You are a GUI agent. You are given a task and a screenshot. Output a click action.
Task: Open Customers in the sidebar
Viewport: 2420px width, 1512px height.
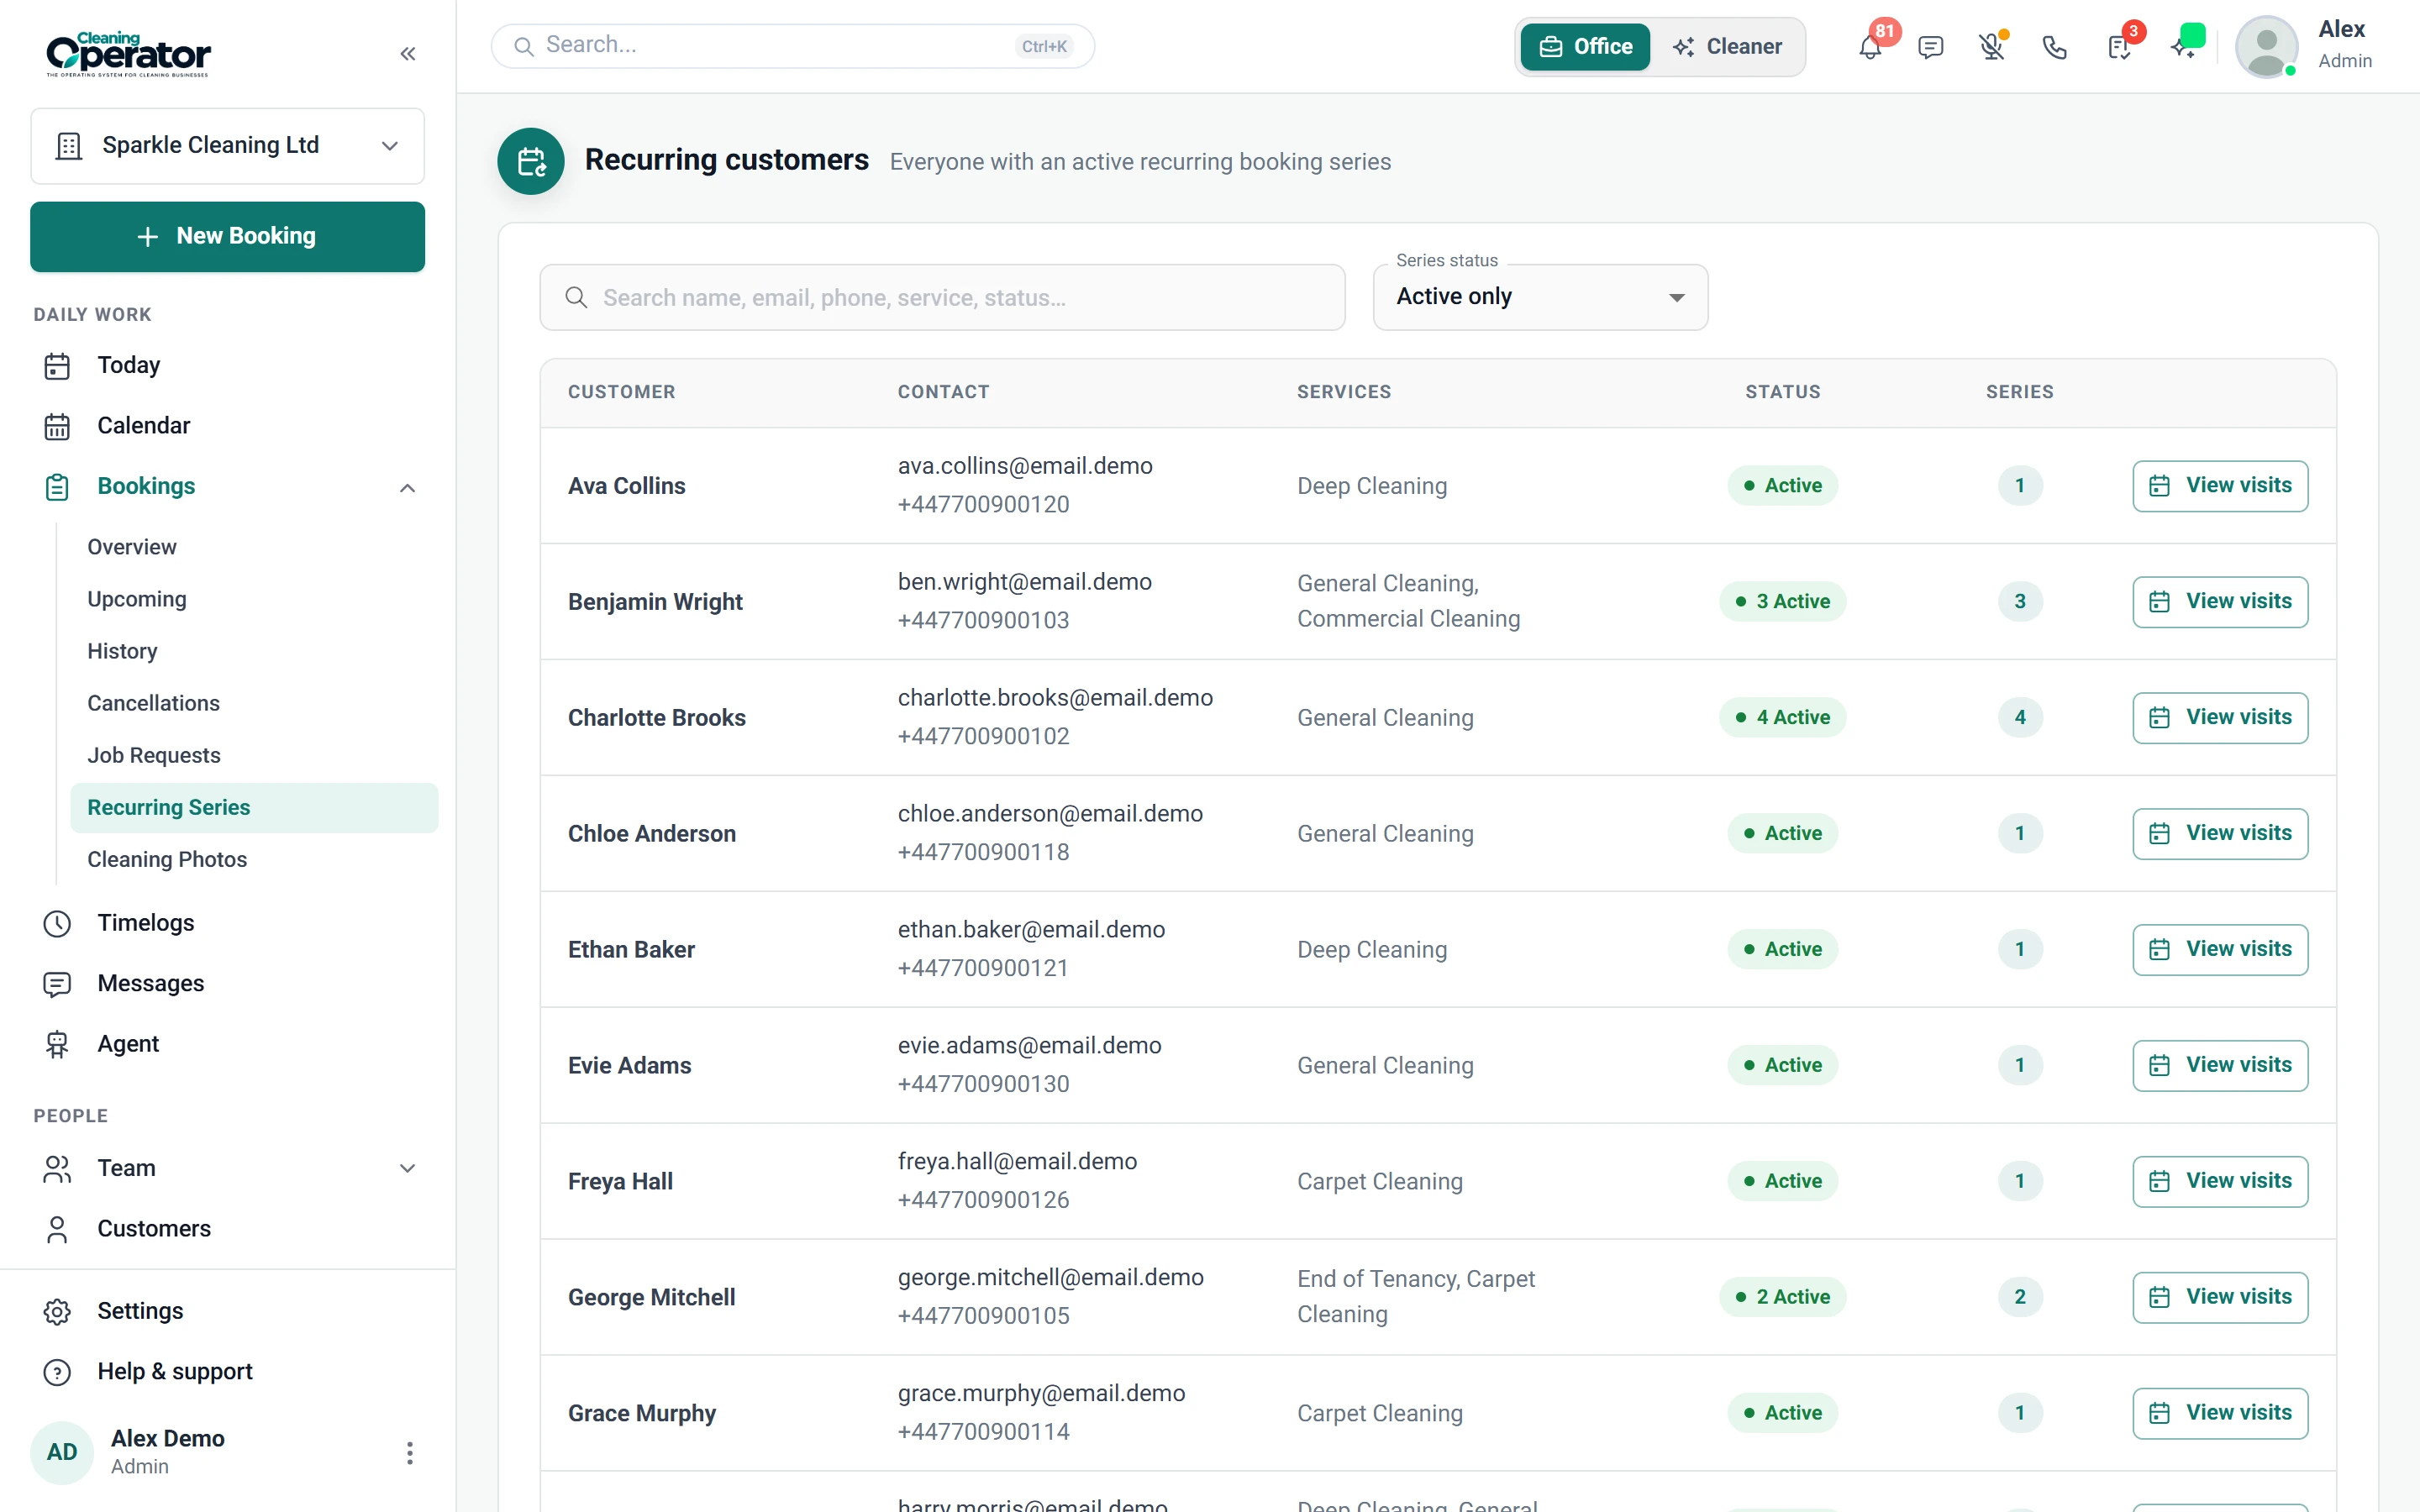(228, 1228)
